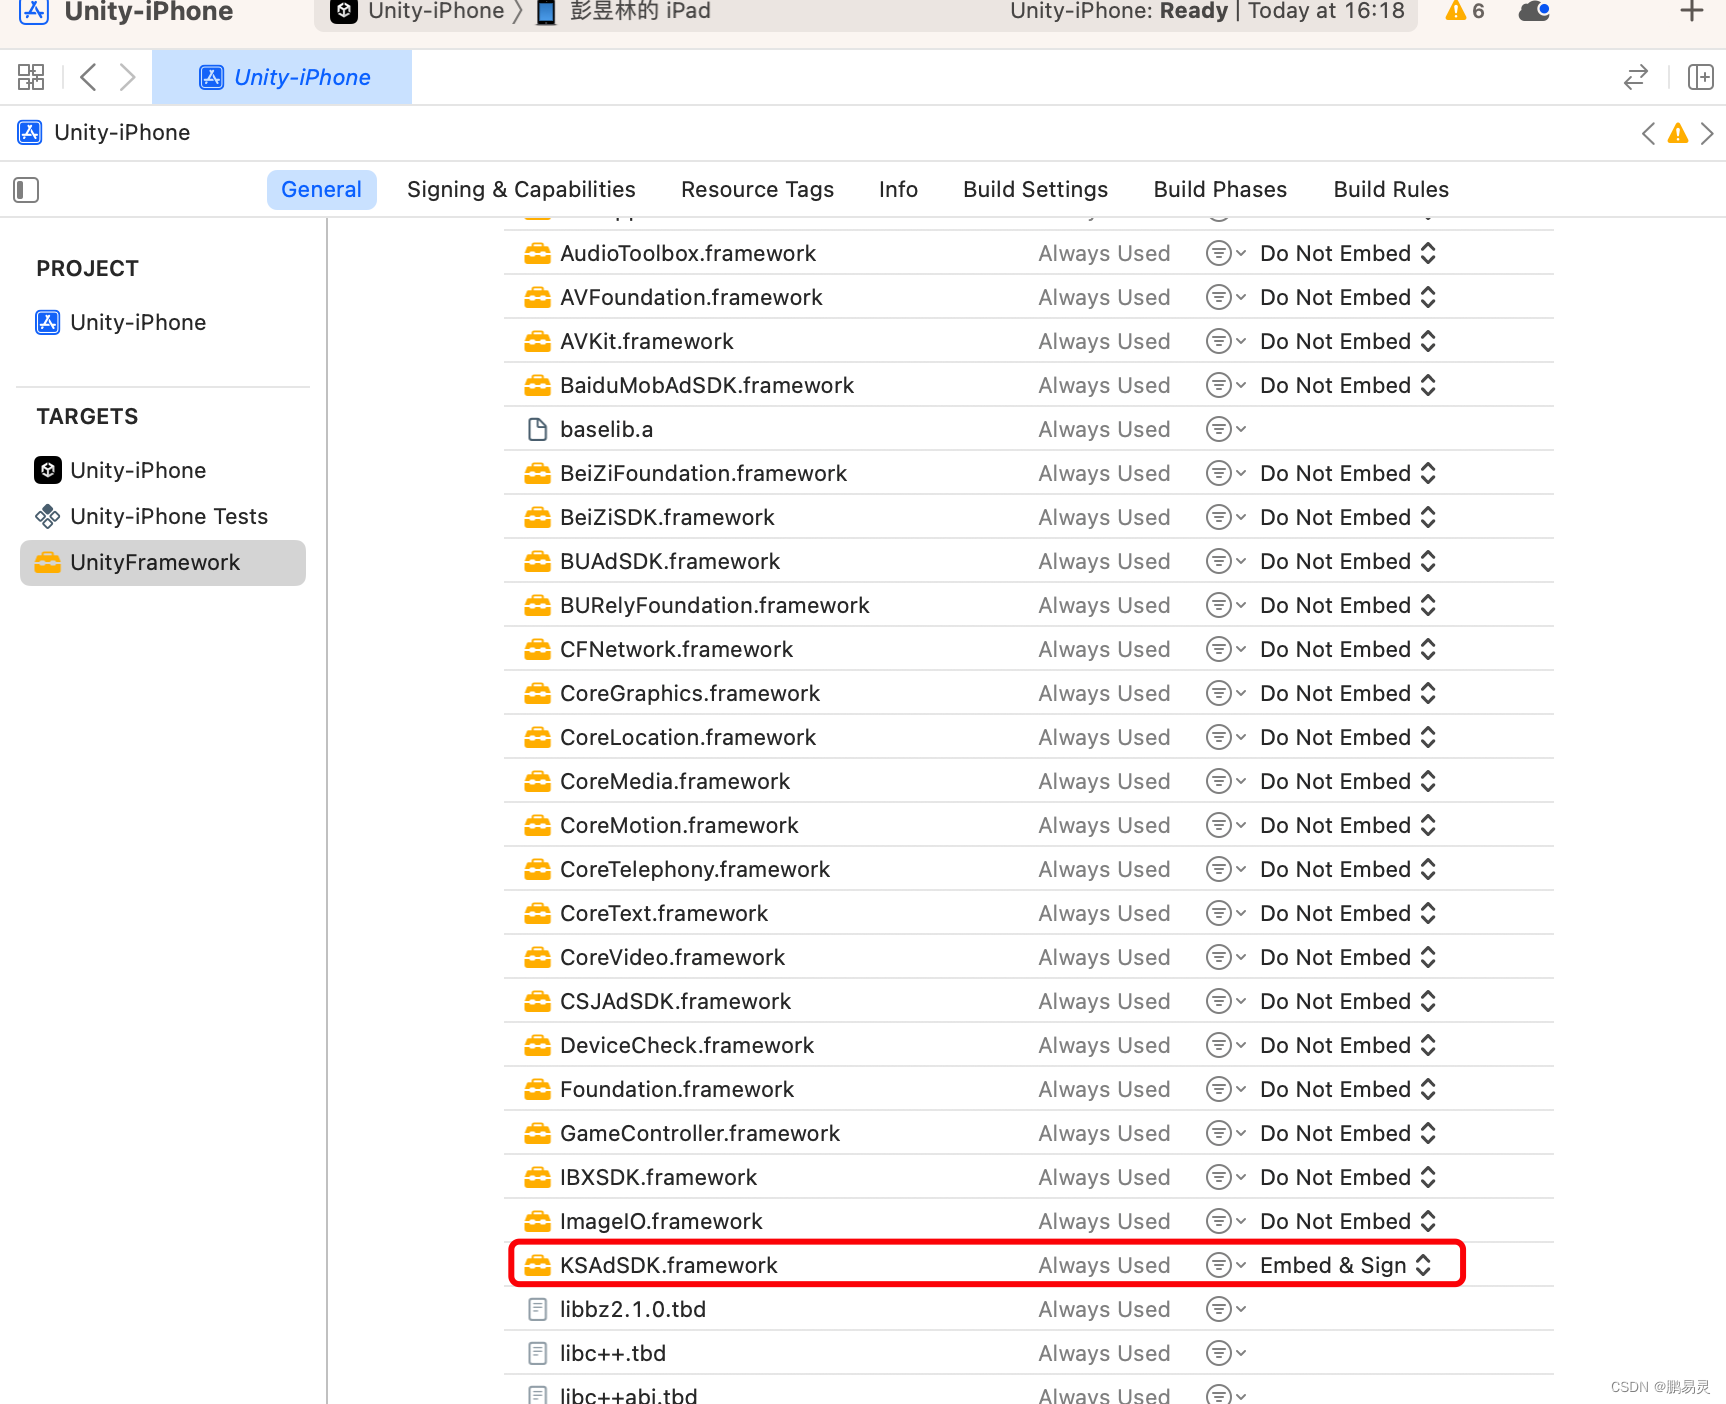Screen dimensions: 1726x1404
Task: Go forward in editor history
Action: pos(127,77)
